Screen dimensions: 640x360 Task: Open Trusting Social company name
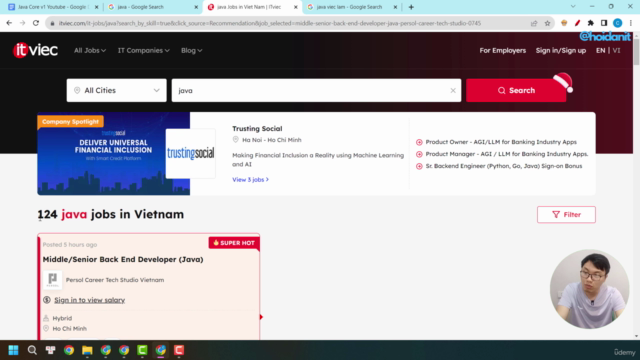coord(257,129)
